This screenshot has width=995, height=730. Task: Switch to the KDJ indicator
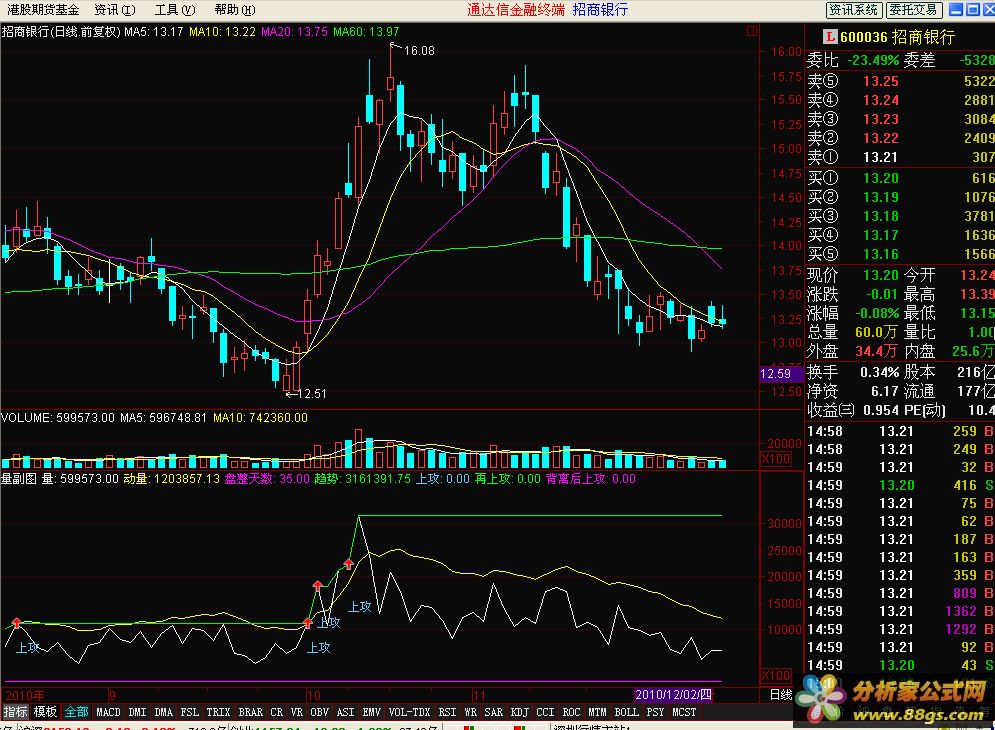pos(520,712)
